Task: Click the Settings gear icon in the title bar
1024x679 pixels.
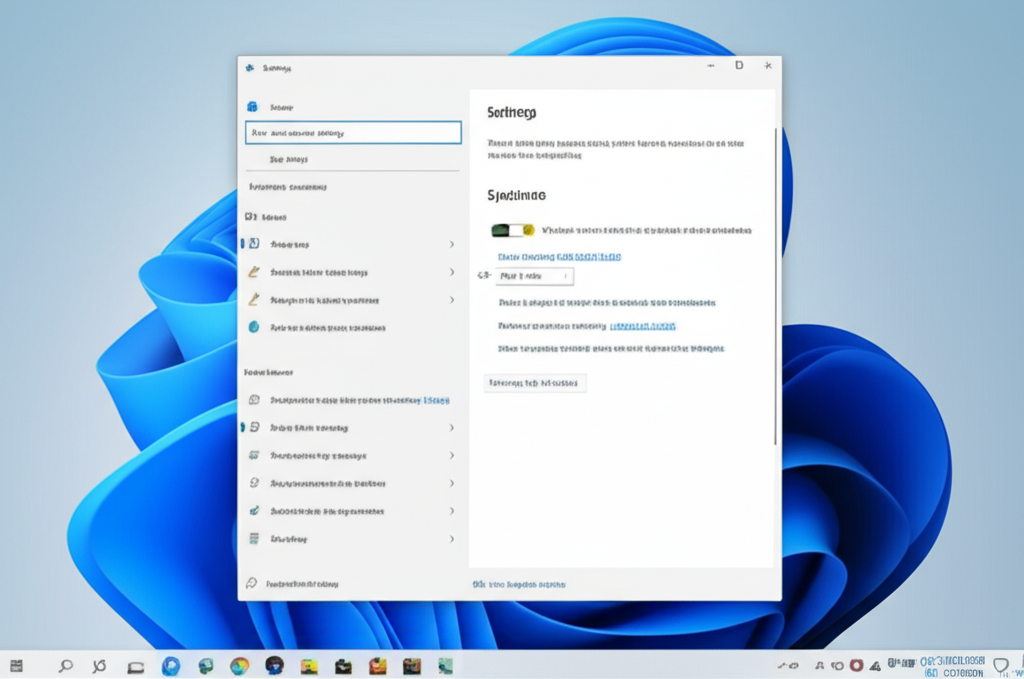Action: [x=248, y=67]
